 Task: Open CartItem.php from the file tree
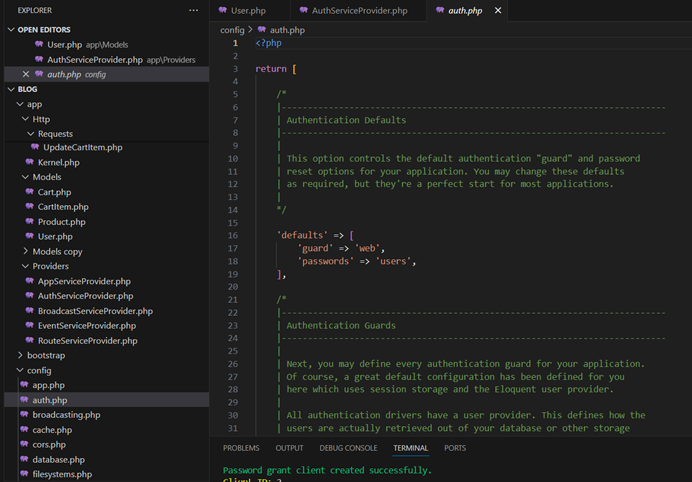pos(63,207)
